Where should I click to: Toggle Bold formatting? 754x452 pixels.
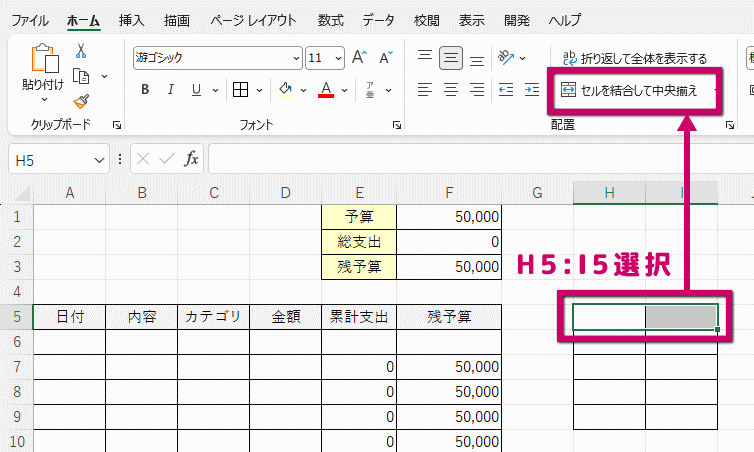coord(145,90)
